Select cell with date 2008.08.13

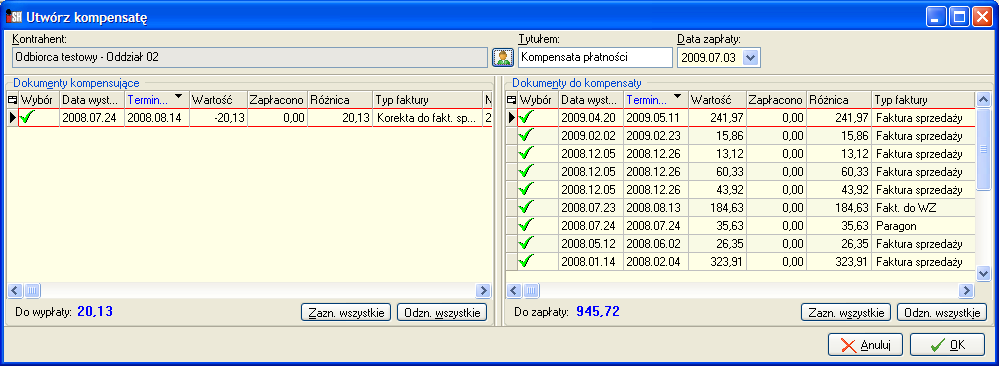click(656, 208)
